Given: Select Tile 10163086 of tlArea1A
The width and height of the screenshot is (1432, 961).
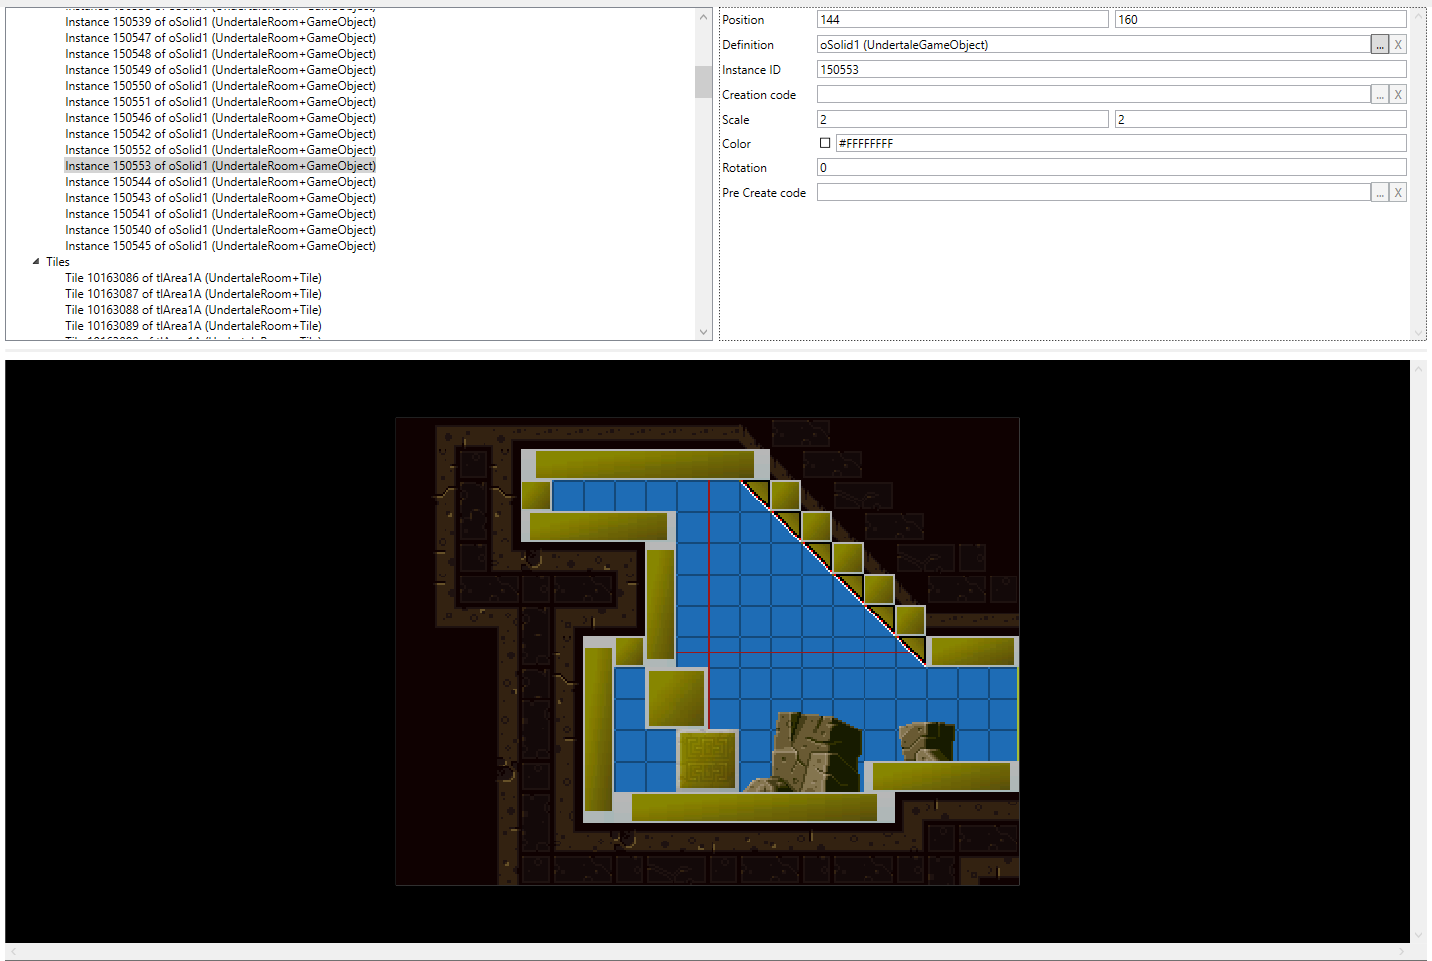Looking at the screenshot, I should pyautogui.click(x=193, y=278).
